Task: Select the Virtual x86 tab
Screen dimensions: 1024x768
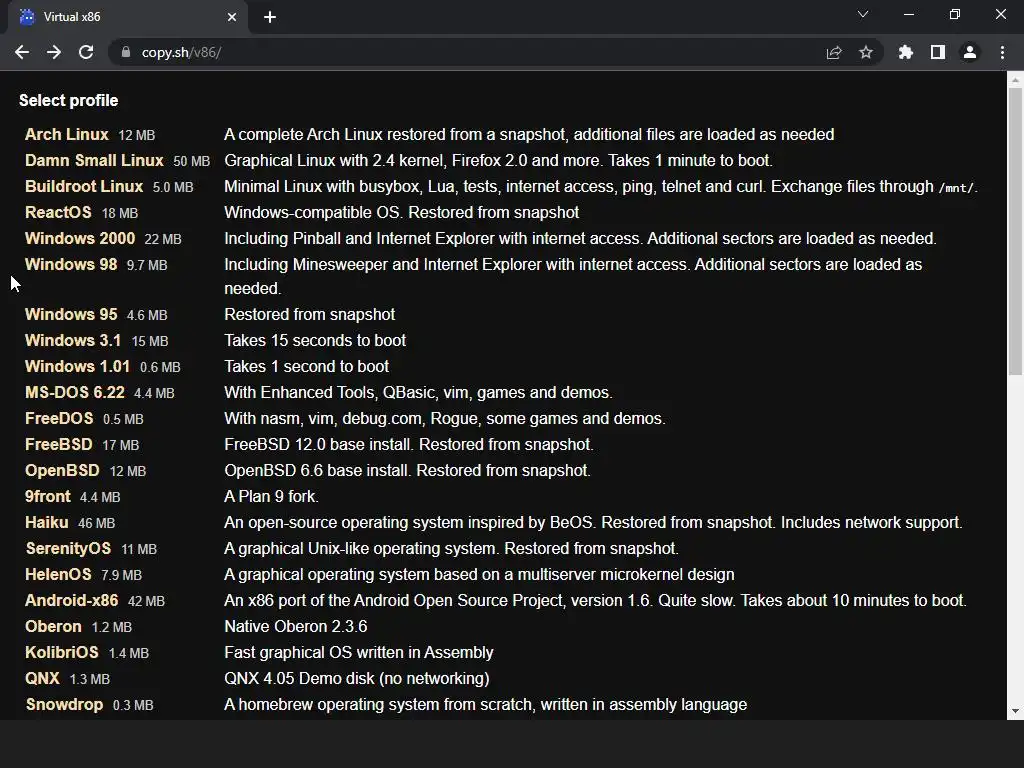Action: pos(120,17)
